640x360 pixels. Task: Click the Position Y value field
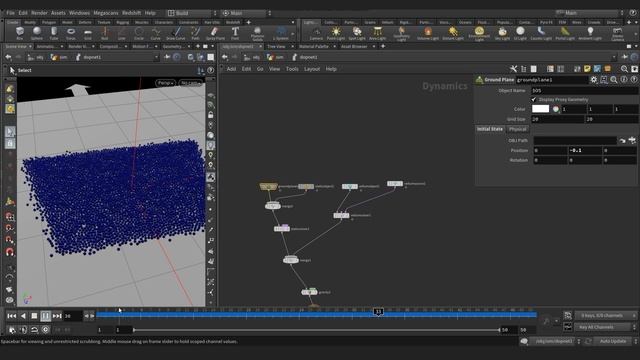coord(585,151)
